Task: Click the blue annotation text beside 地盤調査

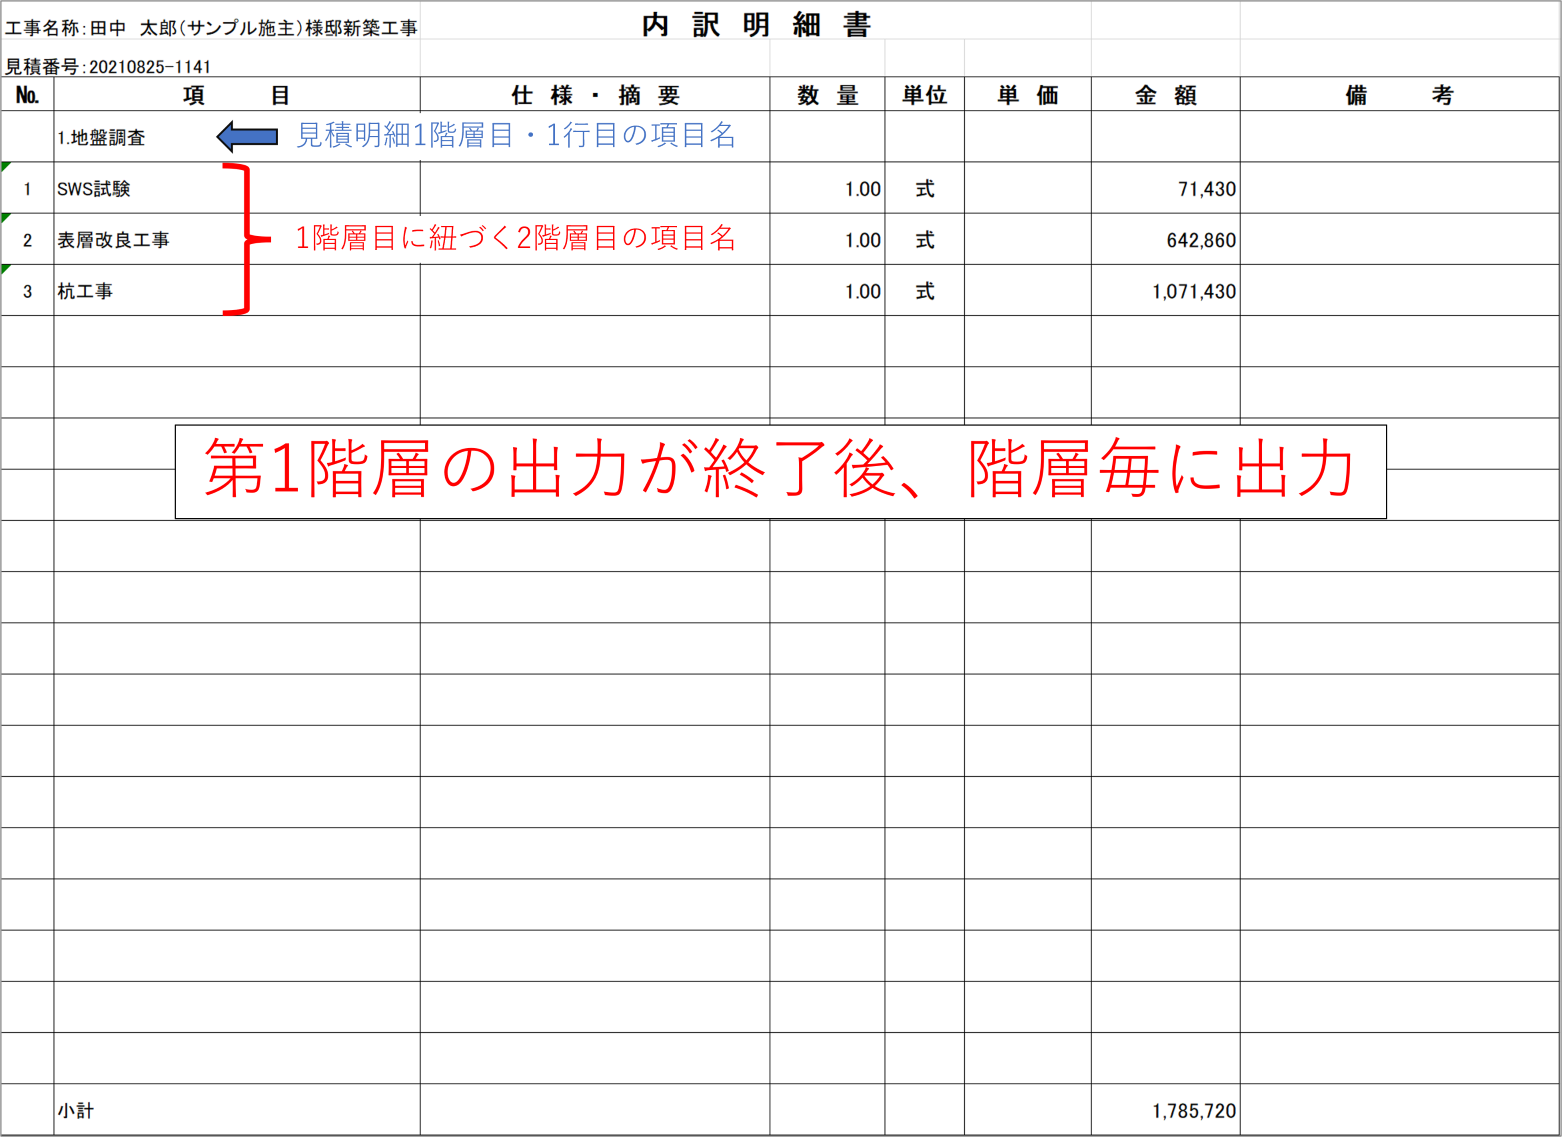Action: click(x=515, y=135)
